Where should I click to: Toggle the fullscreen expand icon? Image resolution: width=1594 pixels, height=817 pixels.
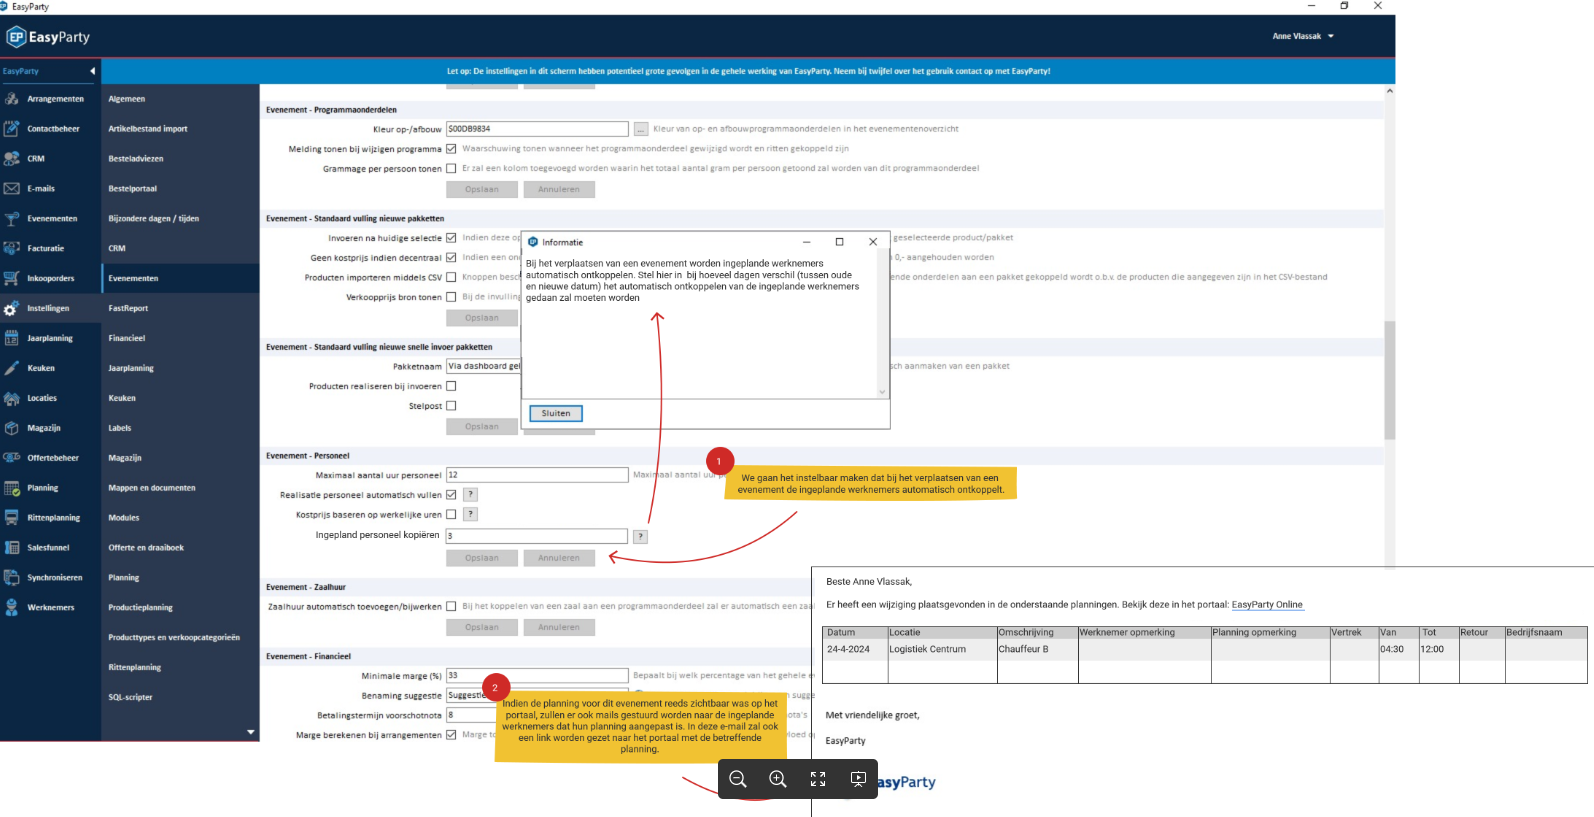coord(818,779)
